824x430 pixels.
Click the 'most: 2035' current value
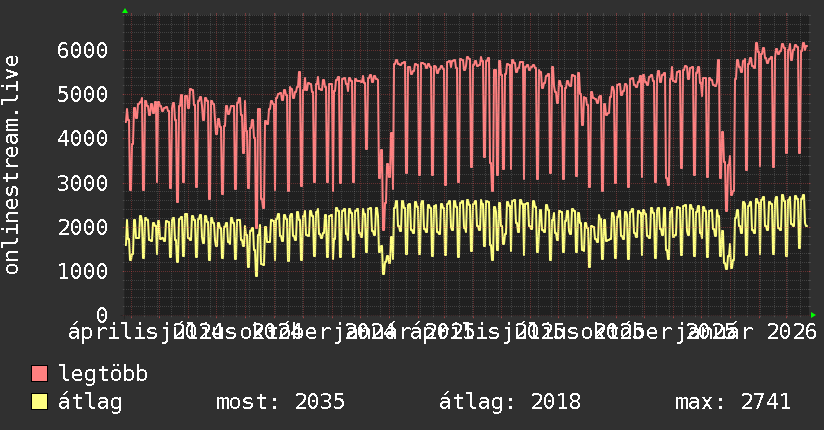tap(280, 402)
